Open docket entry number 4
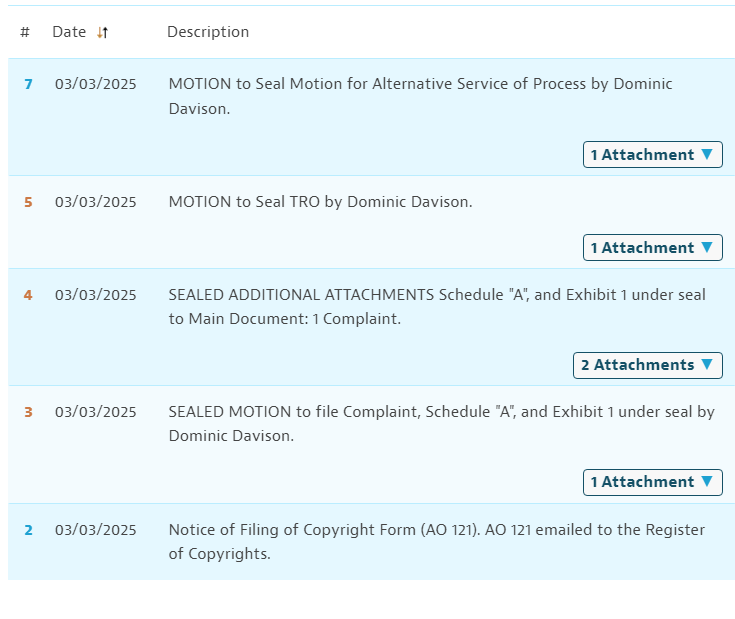 pos(28,295)
